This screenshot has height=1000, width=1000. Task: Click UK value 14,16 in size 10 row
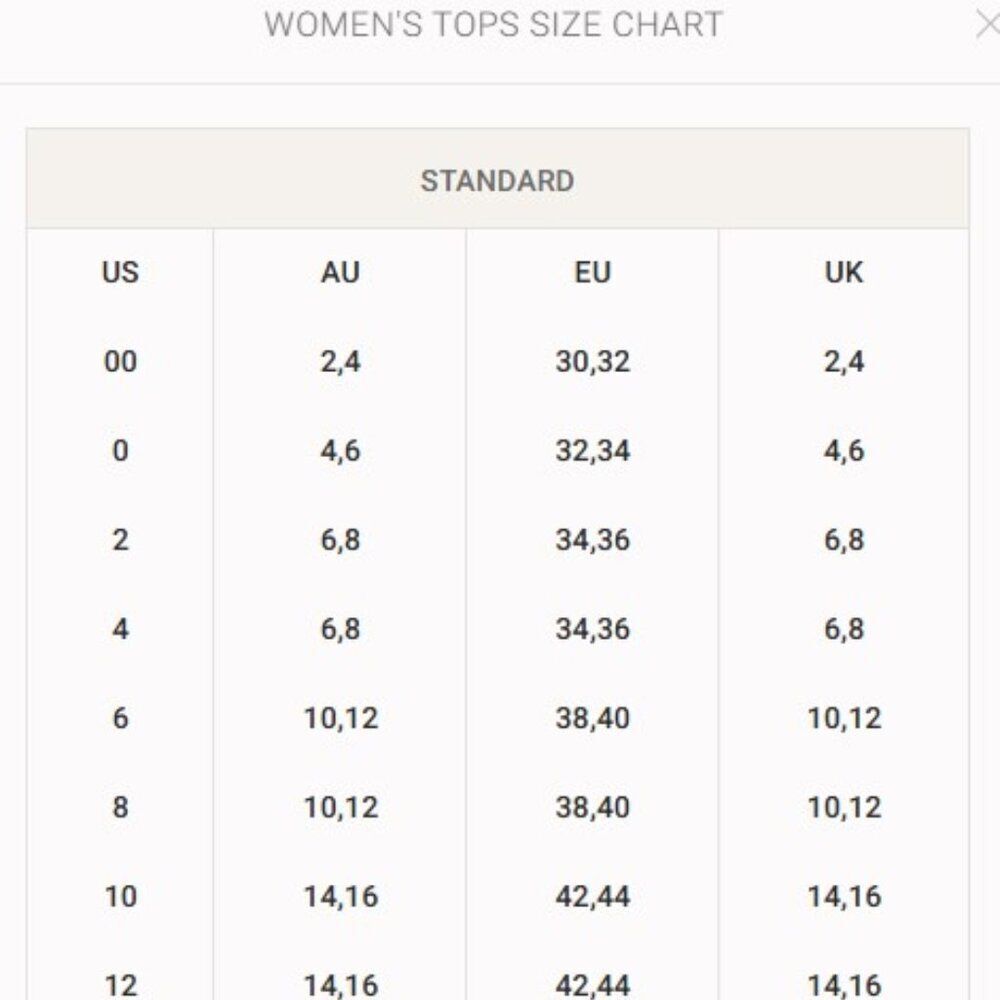[x=844, y=897]
